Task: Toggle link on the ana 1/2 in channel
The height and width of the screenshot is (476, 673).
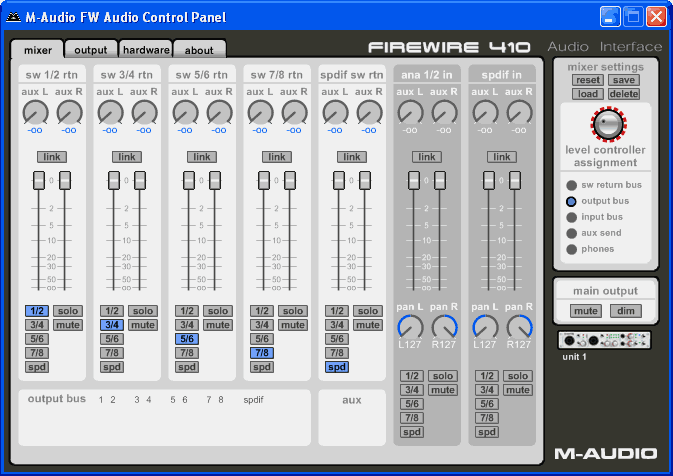Action: pos(427,157)
